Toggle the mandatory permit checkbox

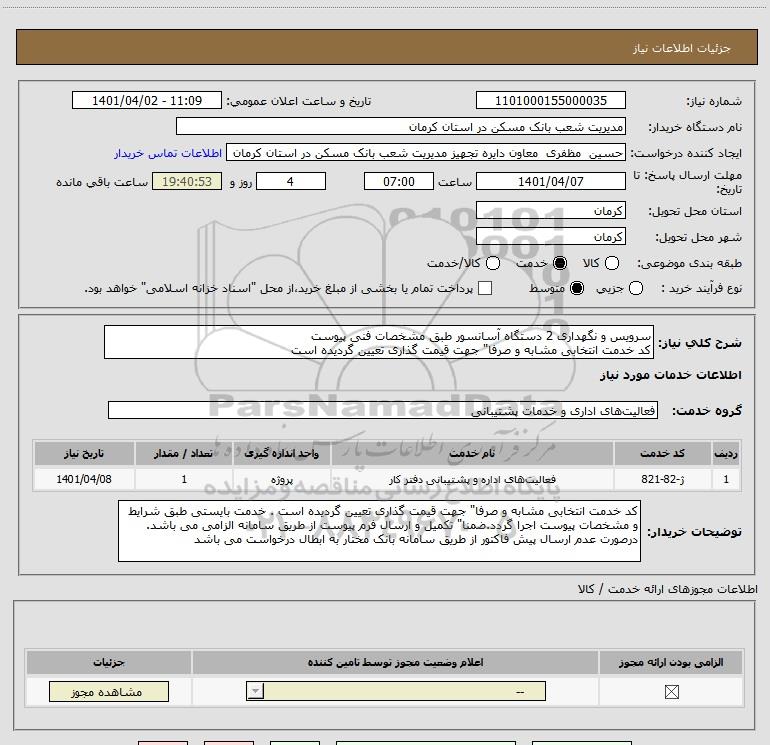pos(671,692)
